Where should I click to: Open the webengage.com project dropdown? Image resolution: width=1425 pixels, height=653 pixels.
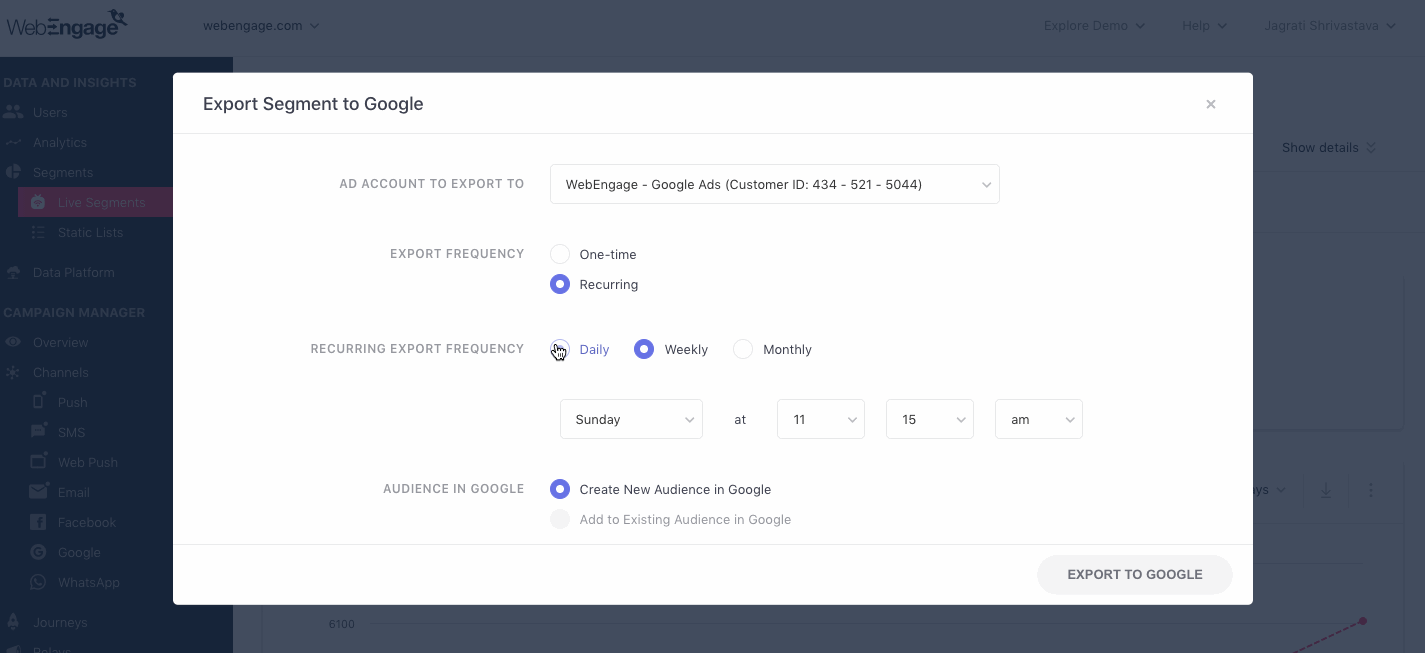(x=261, y=25)
